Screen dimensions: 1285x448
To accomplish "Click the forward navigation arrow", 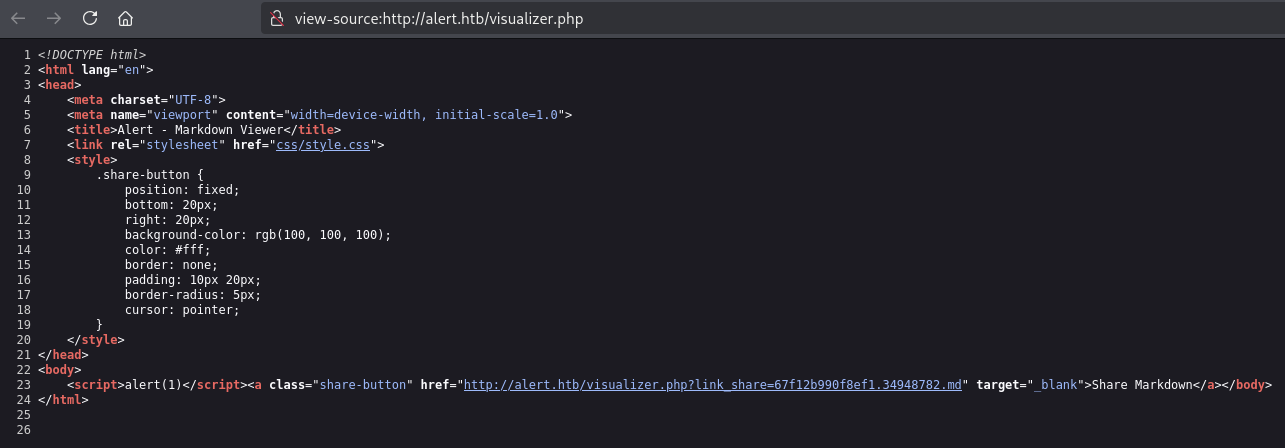I will [x=53, y=18].
